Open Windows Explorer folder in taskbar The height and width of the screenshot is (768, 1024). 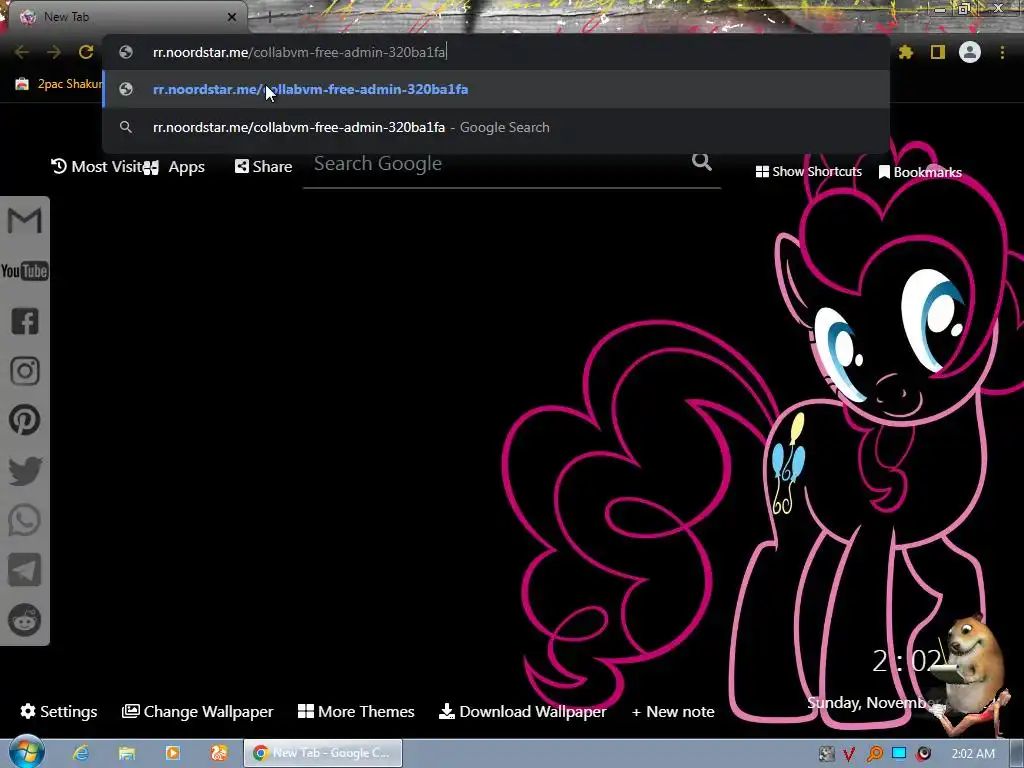pos(127,753)
